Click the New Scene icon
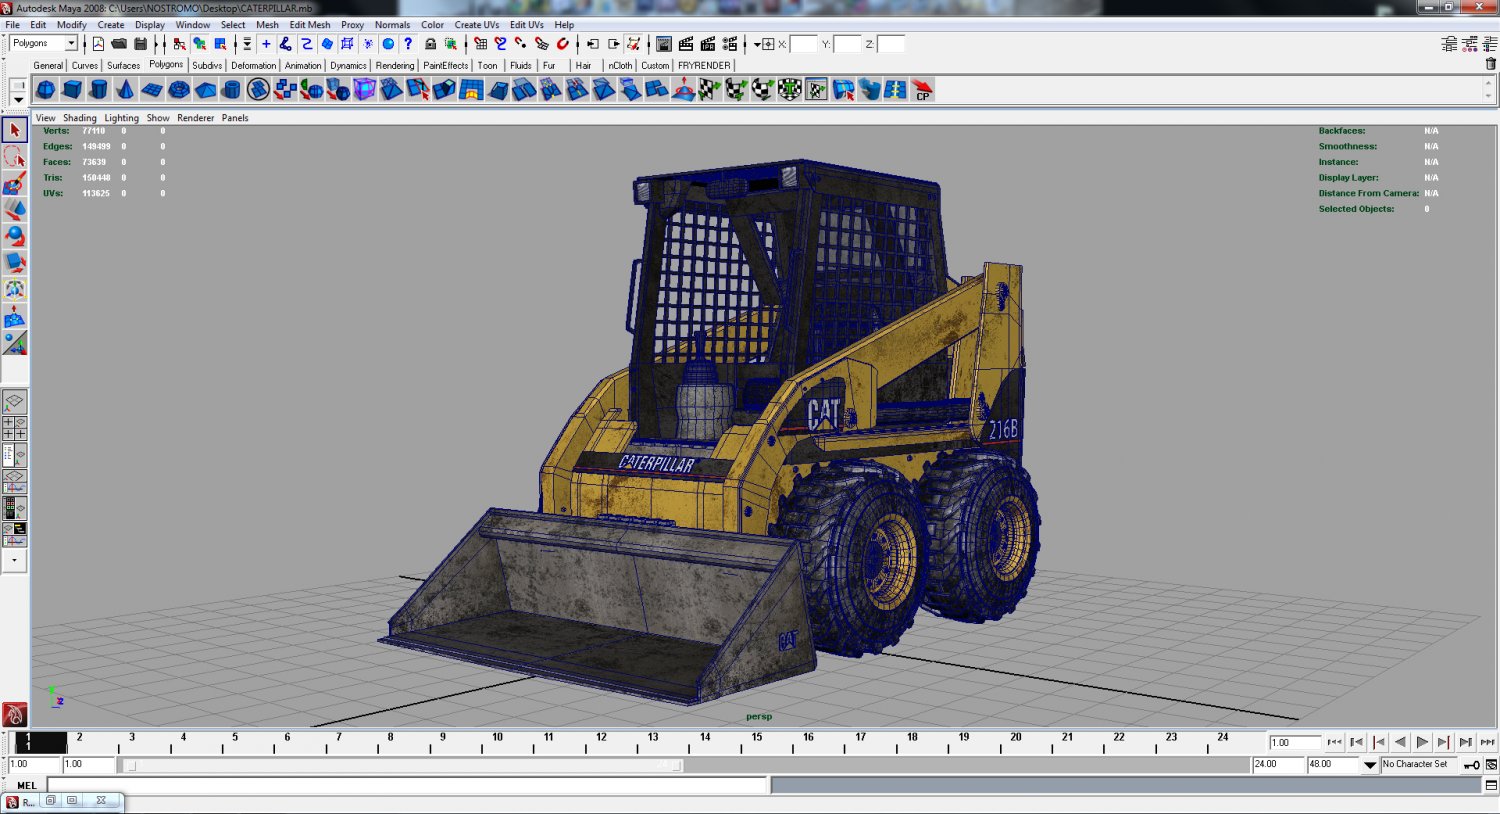The height and width of the screenshot is (814, 1500). tap(98, 44)
